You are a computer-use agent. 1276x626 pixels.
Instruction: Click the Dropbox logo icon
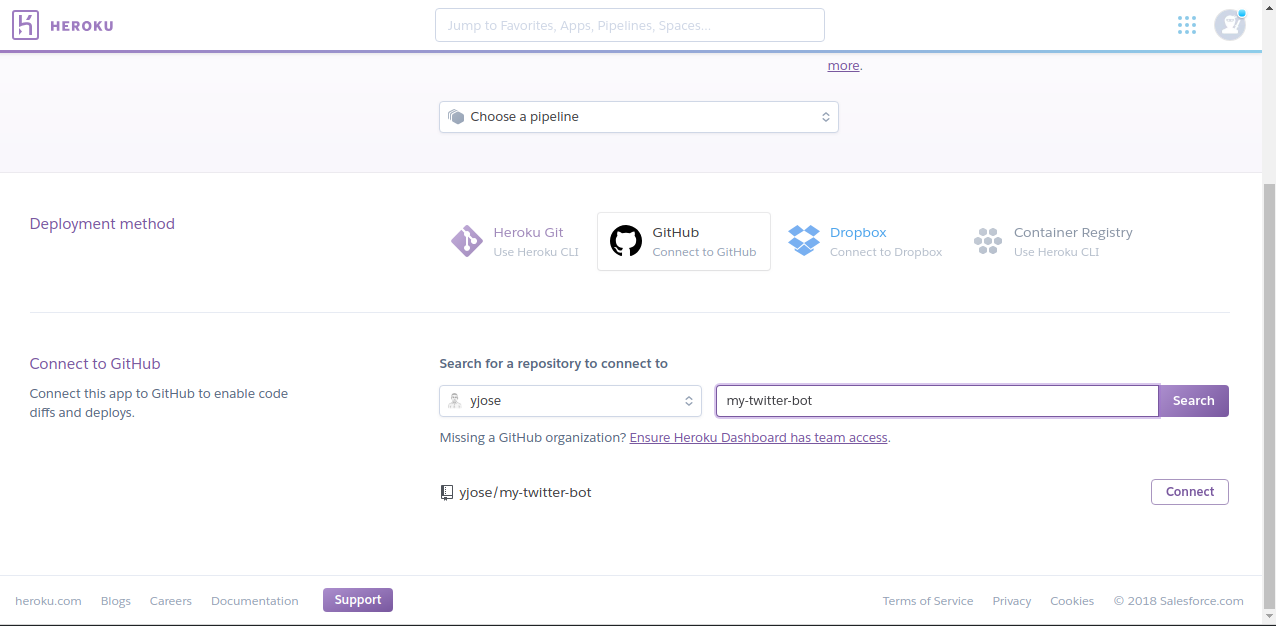(804, 240)
